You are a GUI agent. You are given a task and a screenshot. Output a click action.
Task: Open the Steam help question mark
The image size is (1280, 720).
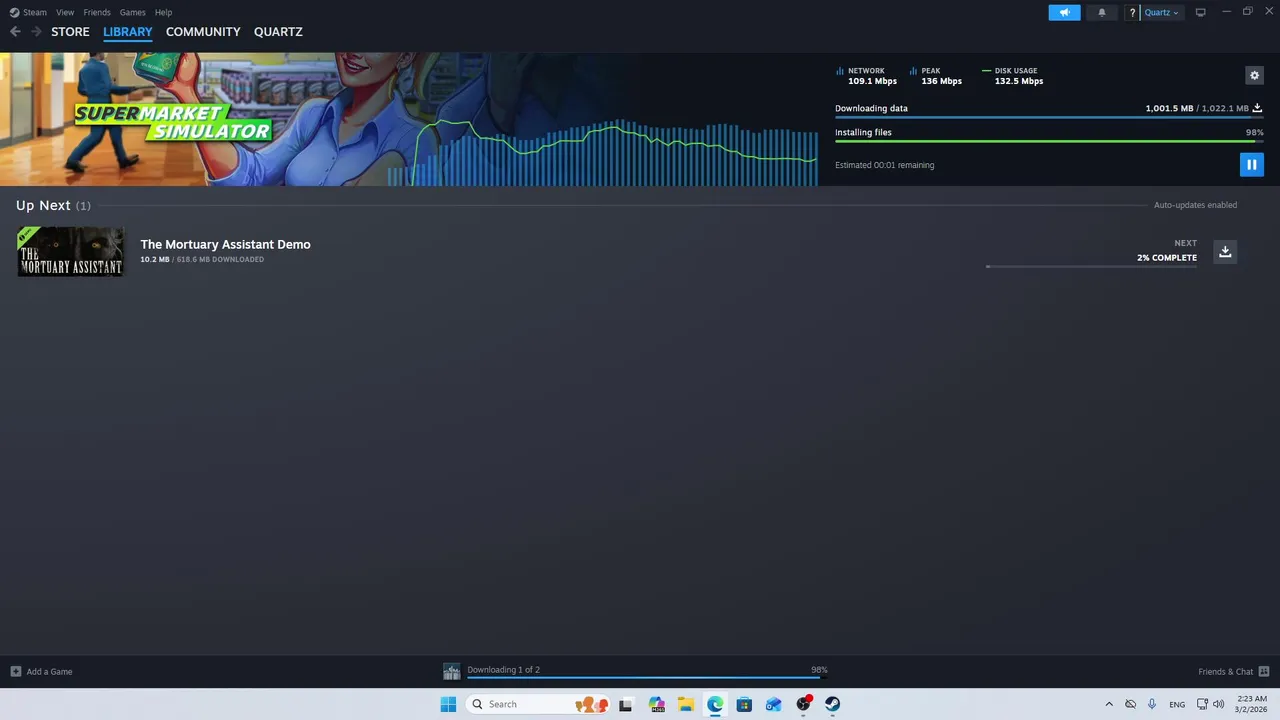point(1132,12)
